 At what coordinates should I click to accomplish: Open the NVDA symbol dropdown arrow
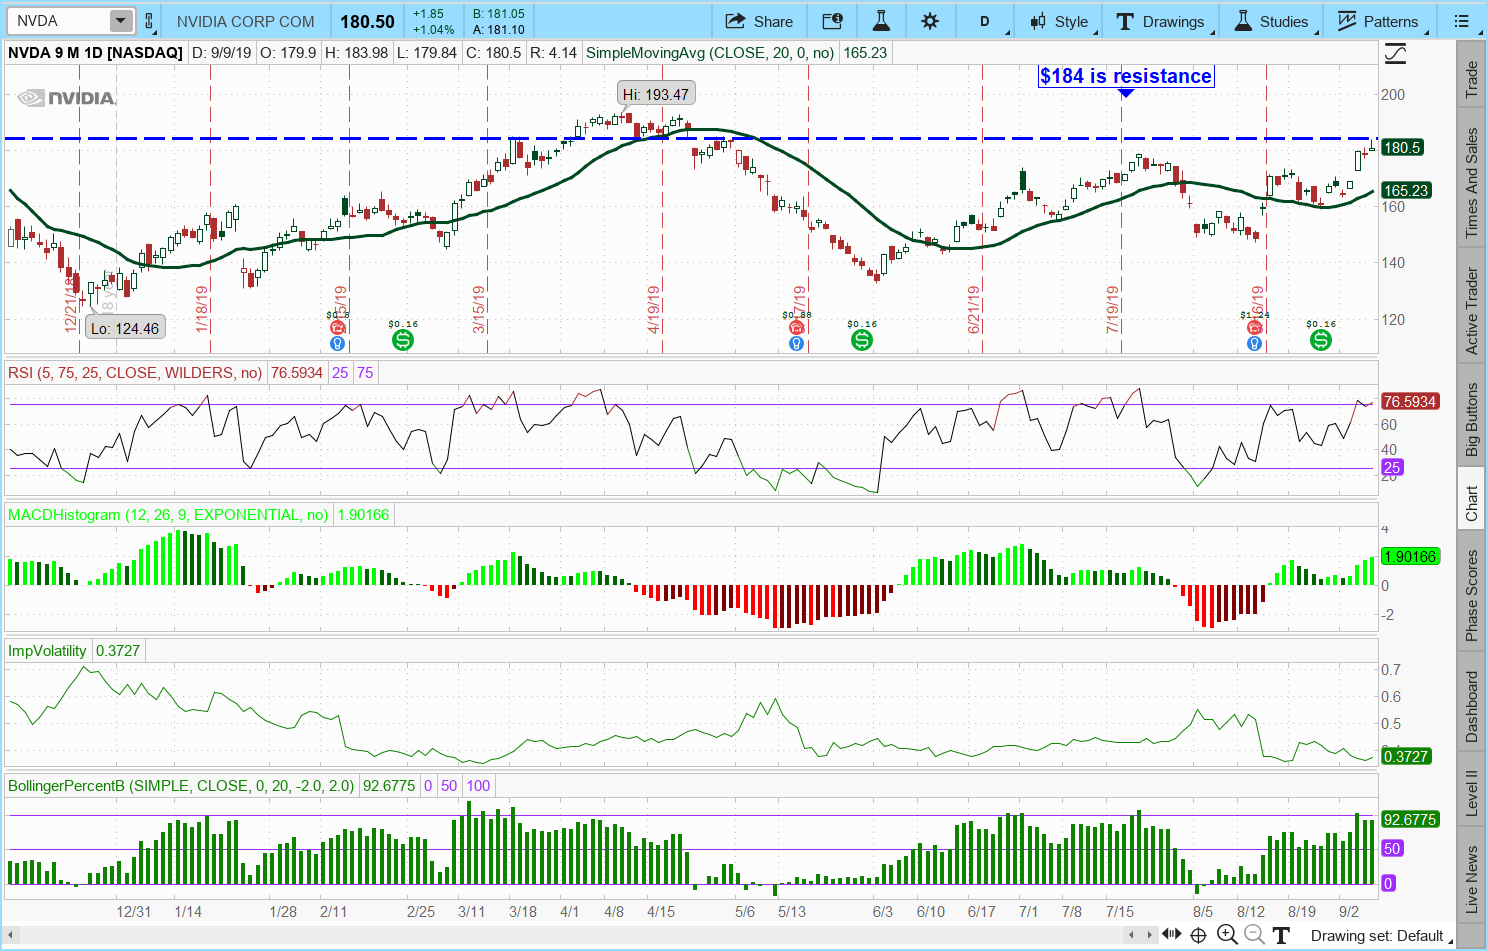click(x=120, y=21)
